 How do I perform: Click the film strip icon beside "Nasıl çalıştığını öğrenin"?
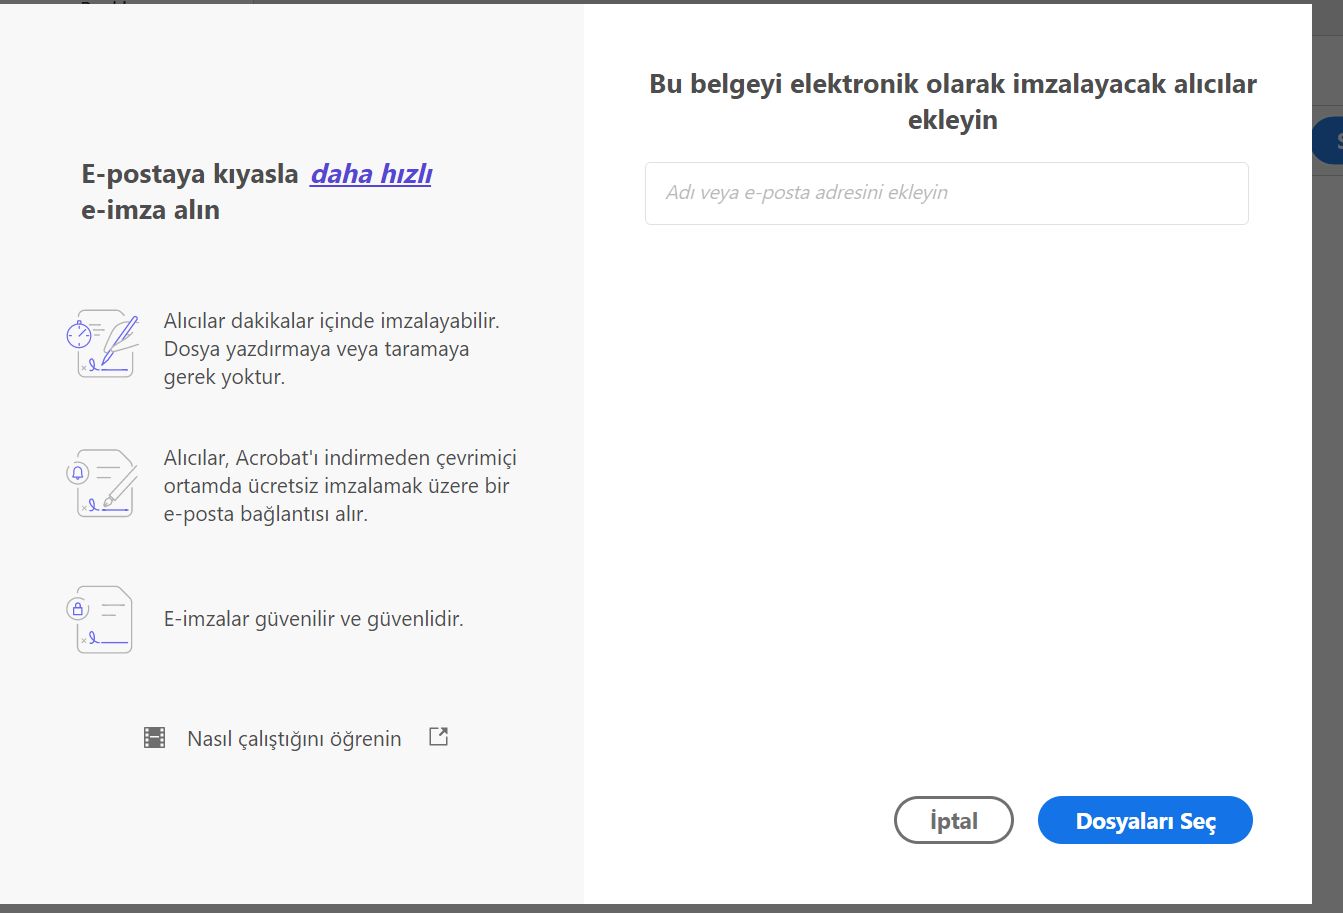pos(153,737)
